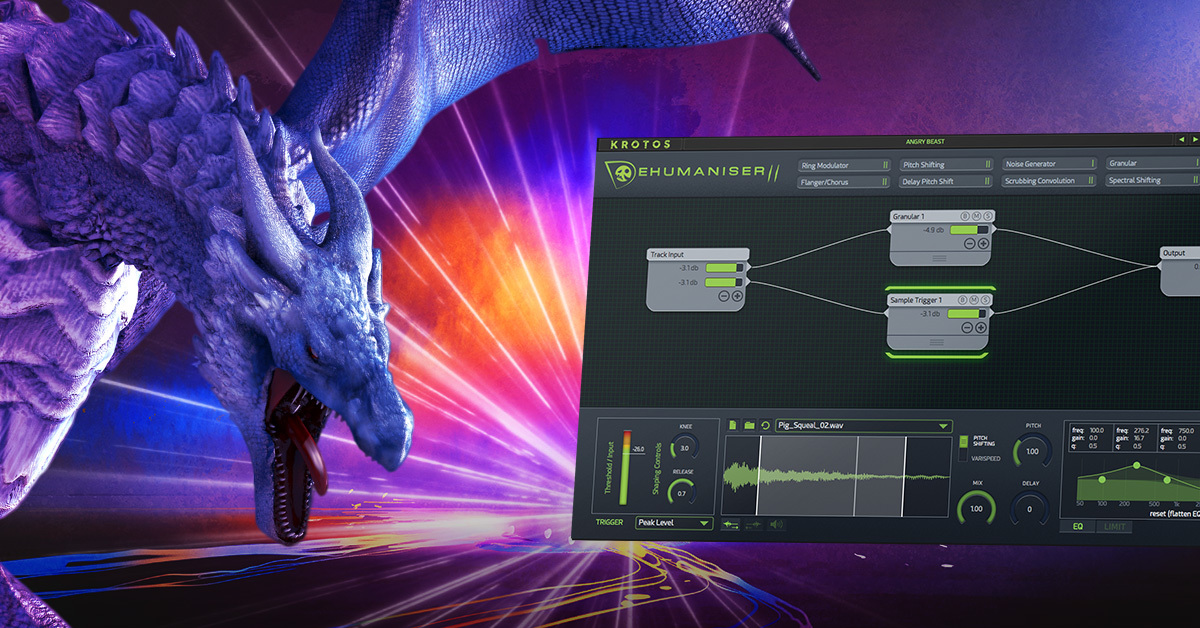
Task: Add a Scrubbing Convolution module
Action: coord(1051,181)
